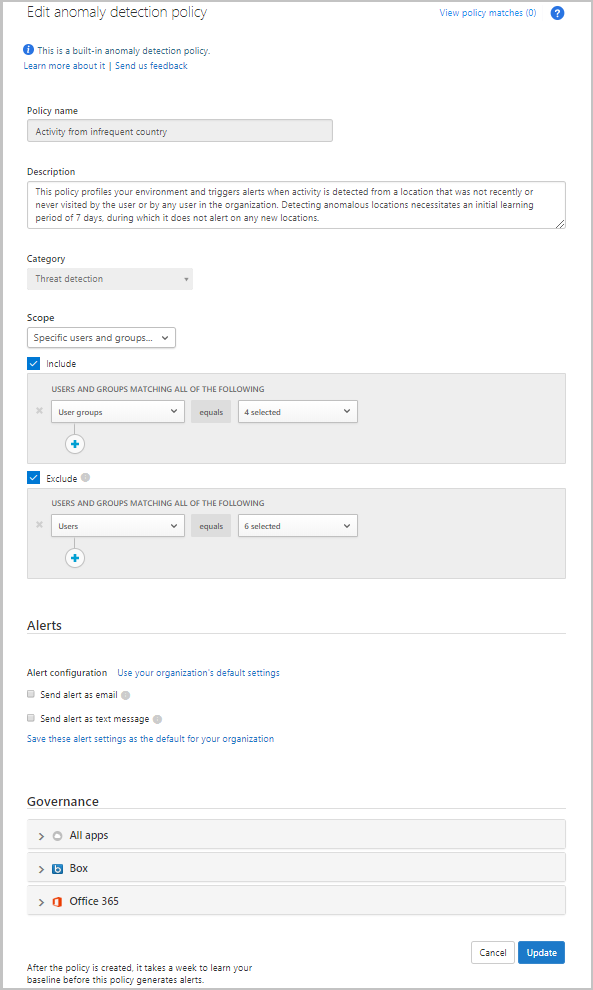Remove the Users exclude filter row
This screenshot has height=990, width=593.
(39, 525)
